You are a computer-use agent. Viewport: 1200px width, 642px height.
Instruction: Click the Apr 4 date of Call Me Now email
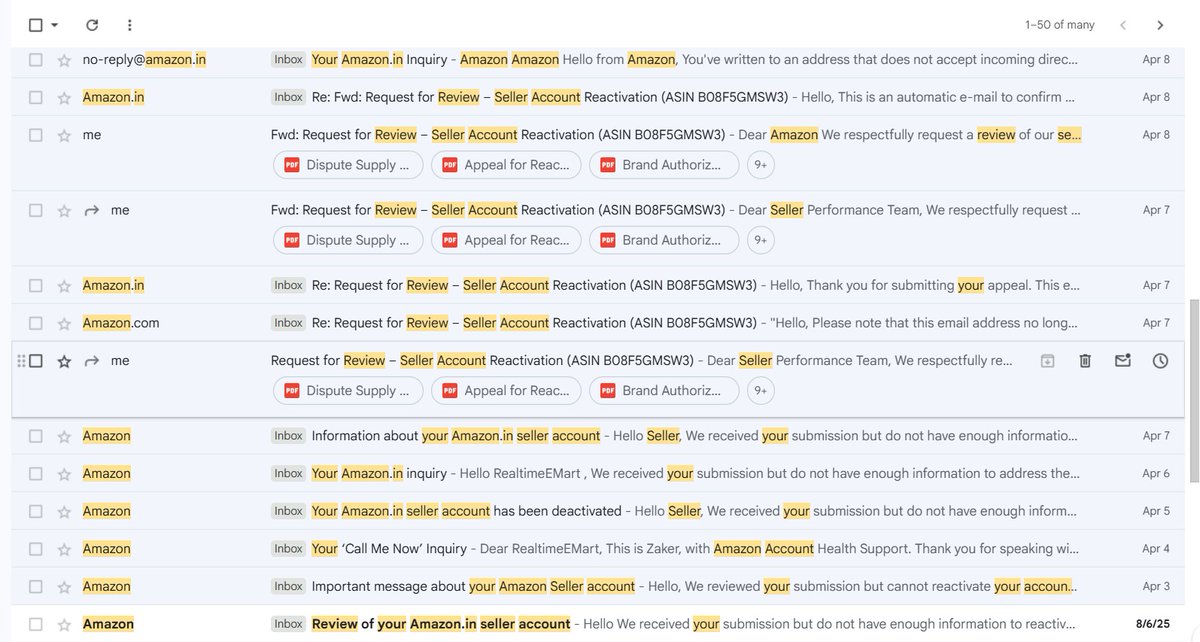tap(1156, 549)
